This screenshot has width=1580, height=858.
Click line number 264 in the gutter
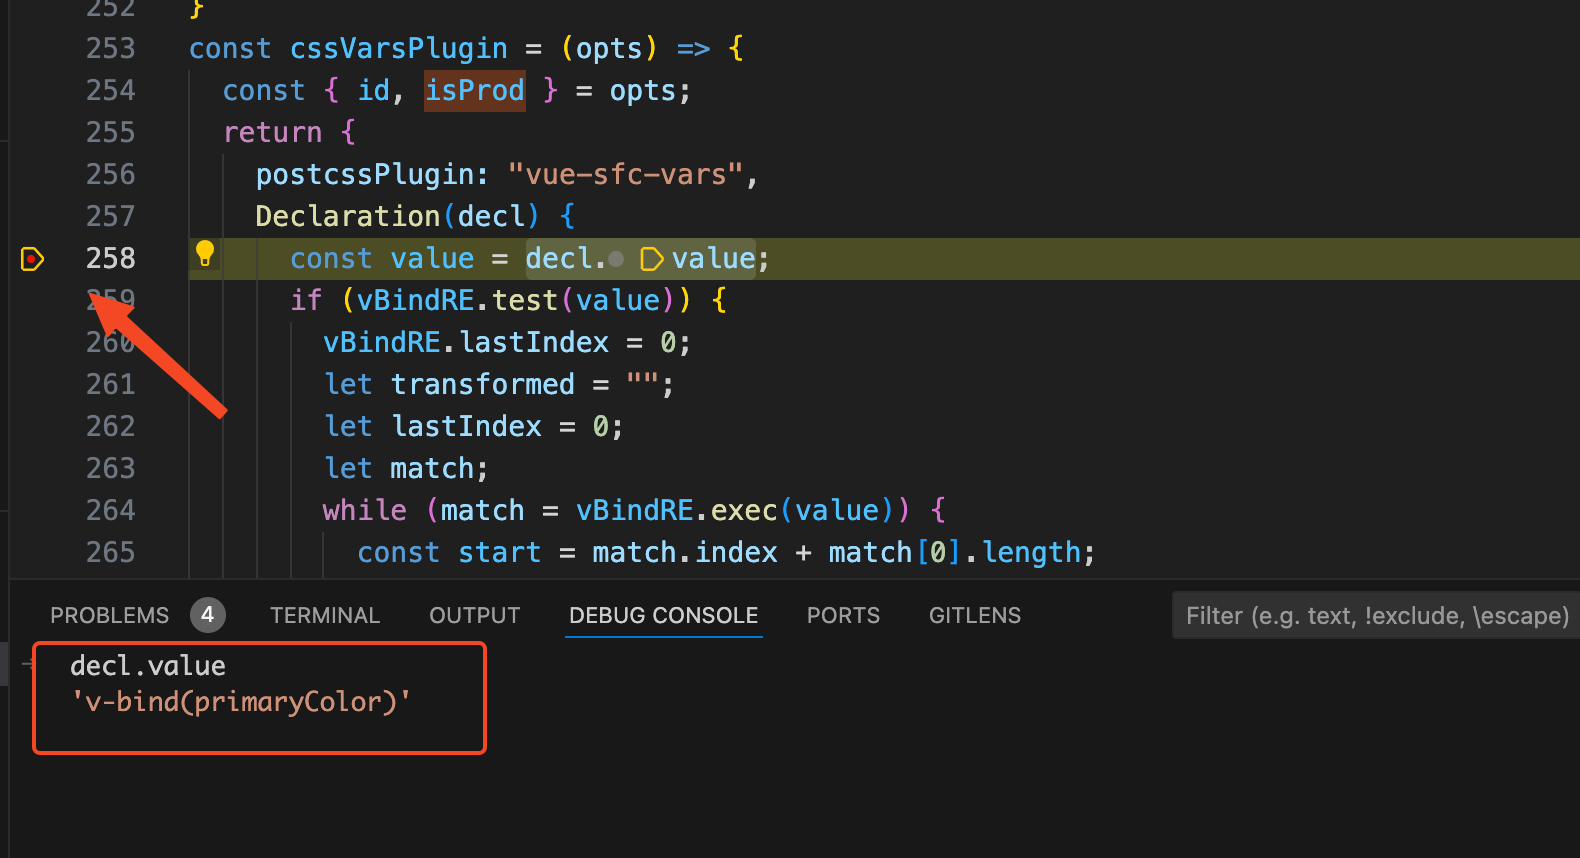(110, 510)
